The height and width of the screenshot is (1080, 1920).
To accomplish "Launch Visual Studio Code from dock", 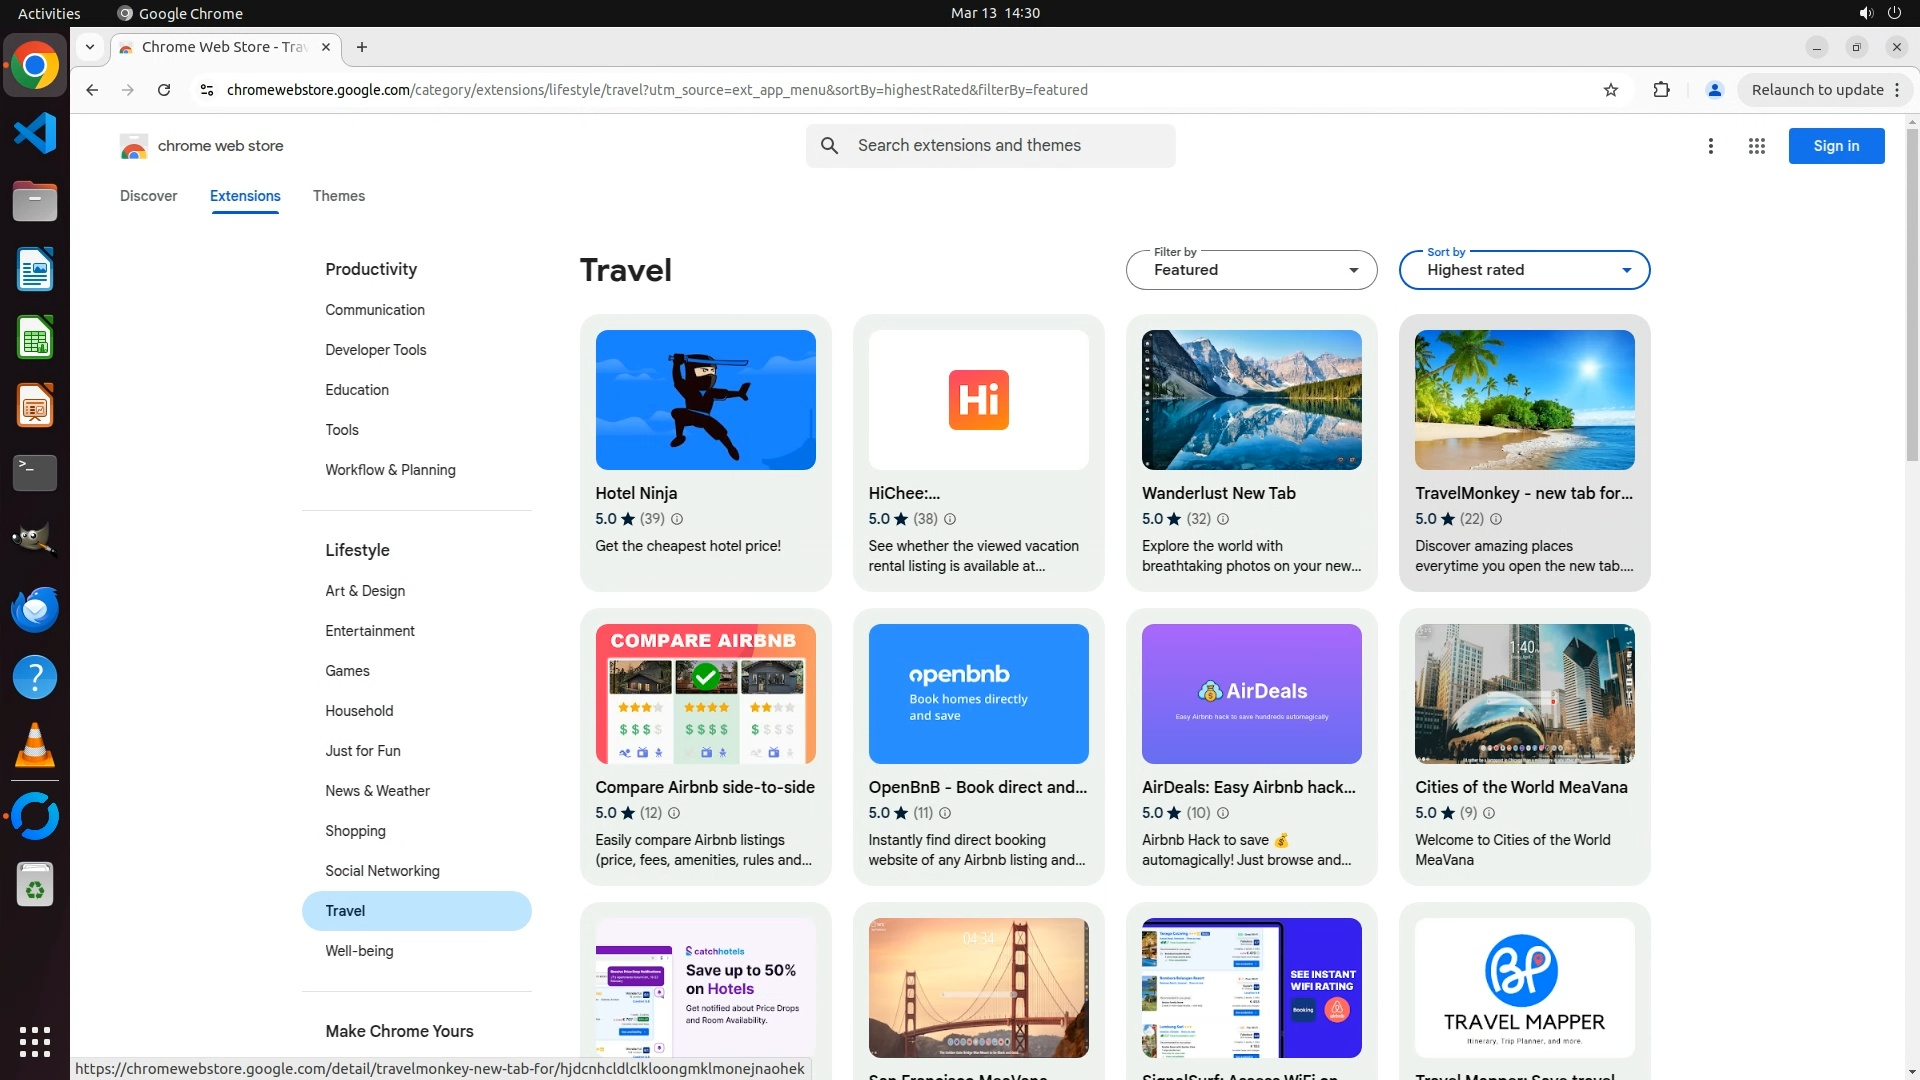I will click(x=35, y=133).
